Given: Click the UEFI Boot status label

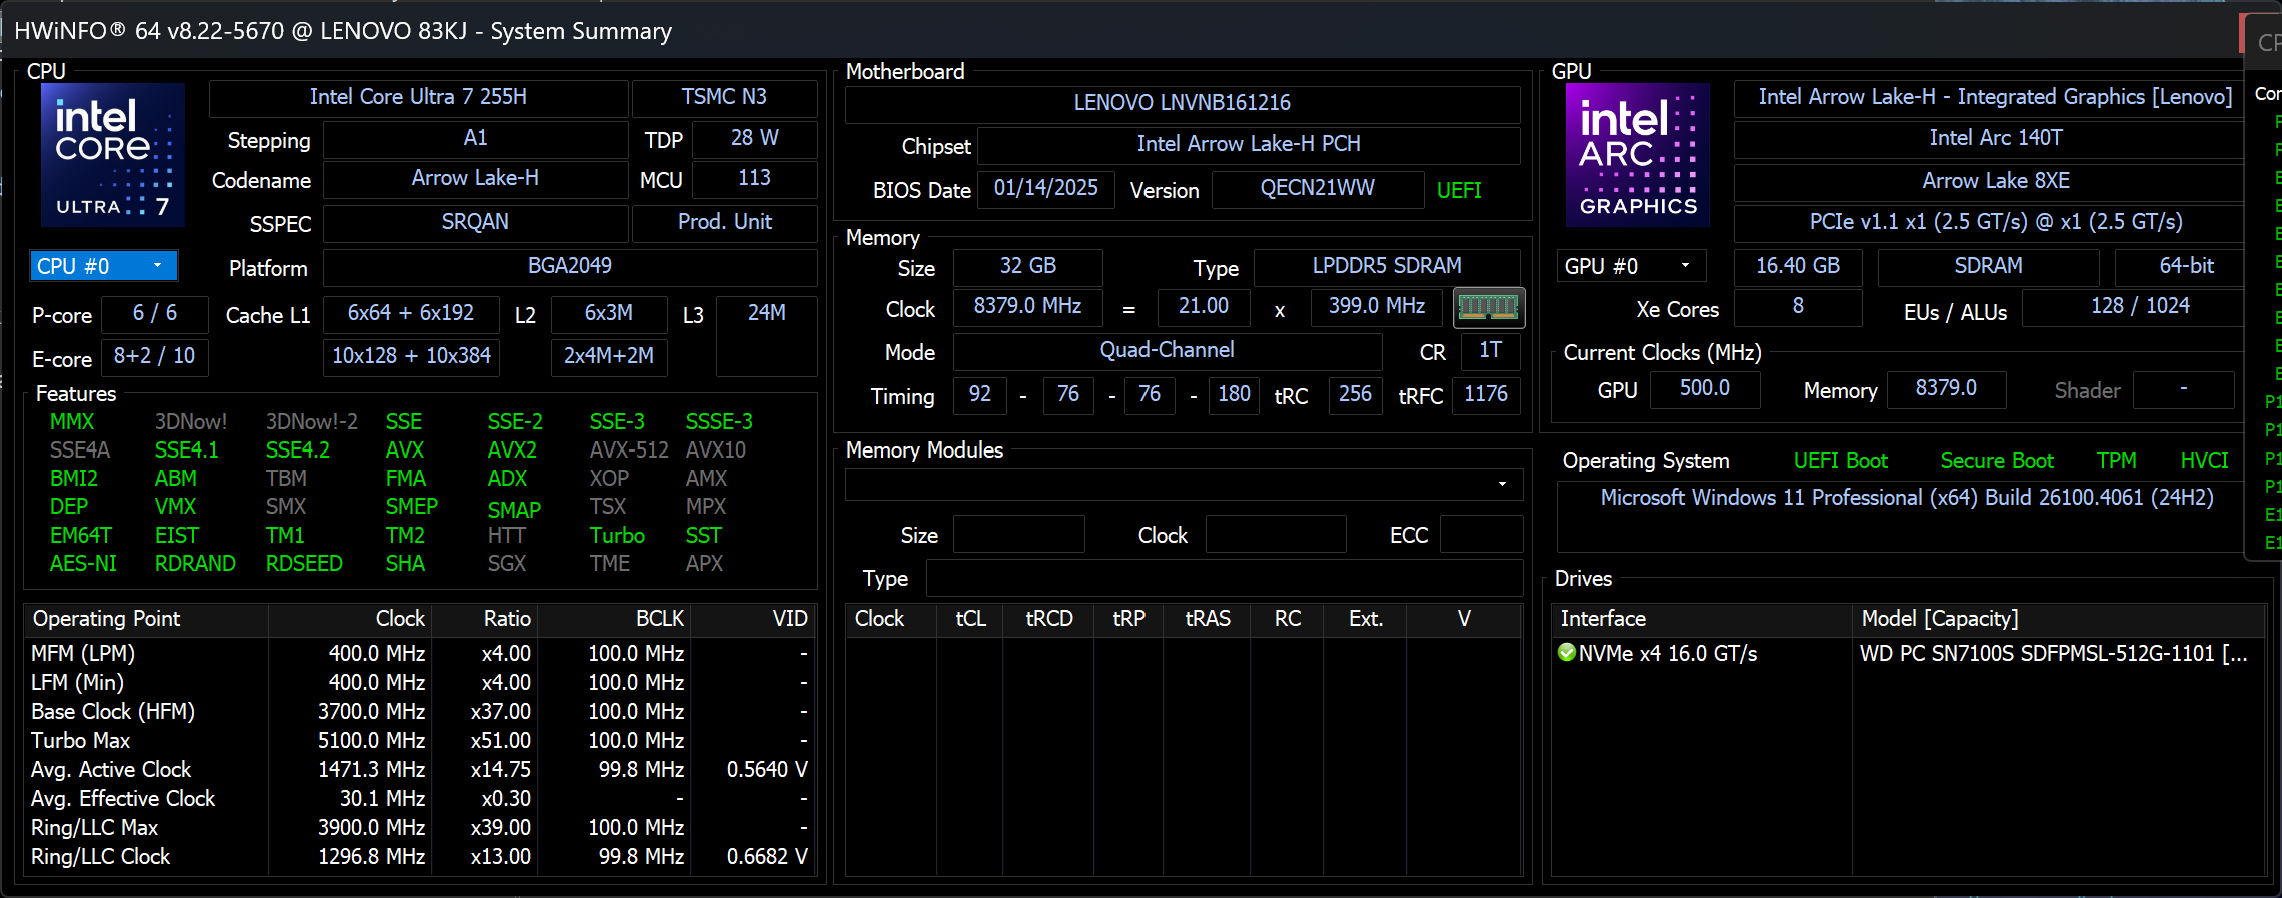Looking at the screenshot, I should (1840, 461).
